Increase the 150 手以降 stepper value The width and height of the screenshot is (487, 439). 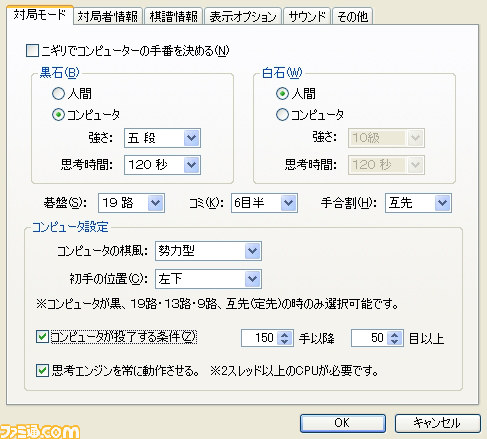pos(285,334)
